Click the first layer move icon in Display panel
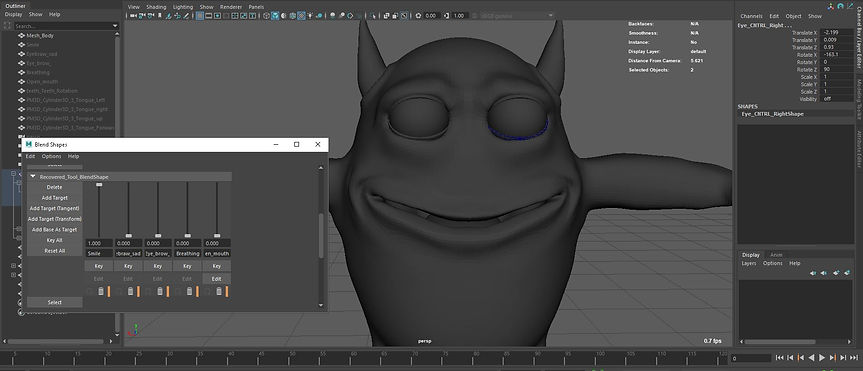Screen dimensions: 863x371 813,272
